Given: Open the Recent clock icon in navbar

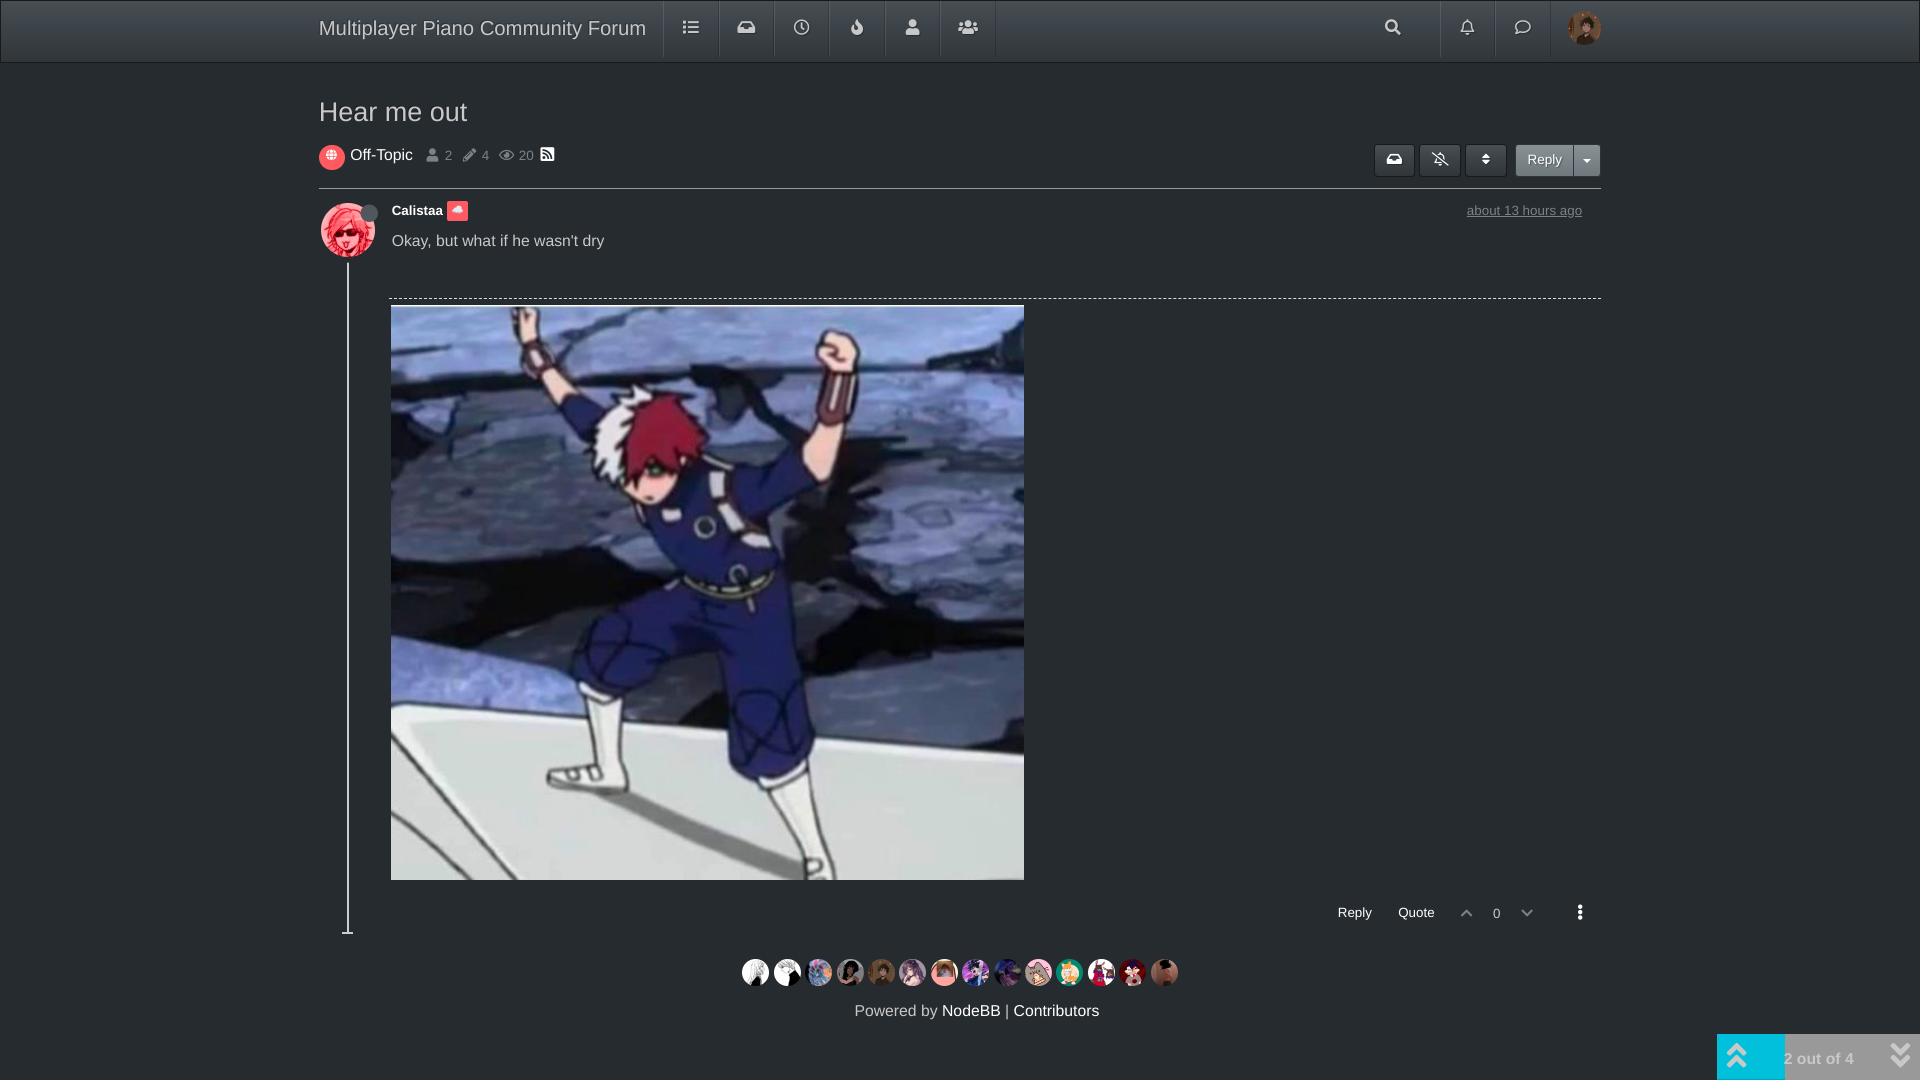Looking at the screenshot, I should click(802, 28).
